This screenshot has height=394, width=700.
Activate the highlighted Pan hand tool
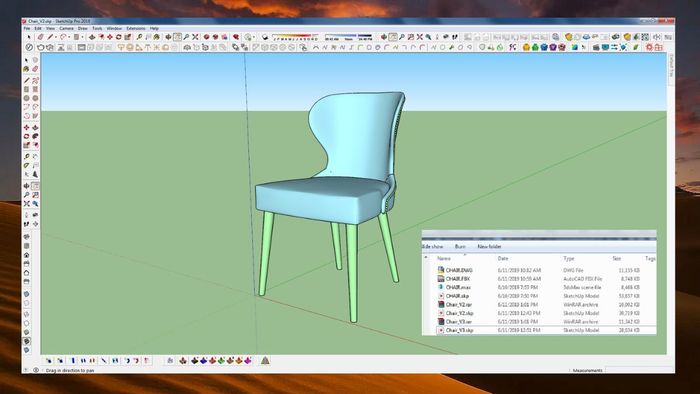(177, 37)
